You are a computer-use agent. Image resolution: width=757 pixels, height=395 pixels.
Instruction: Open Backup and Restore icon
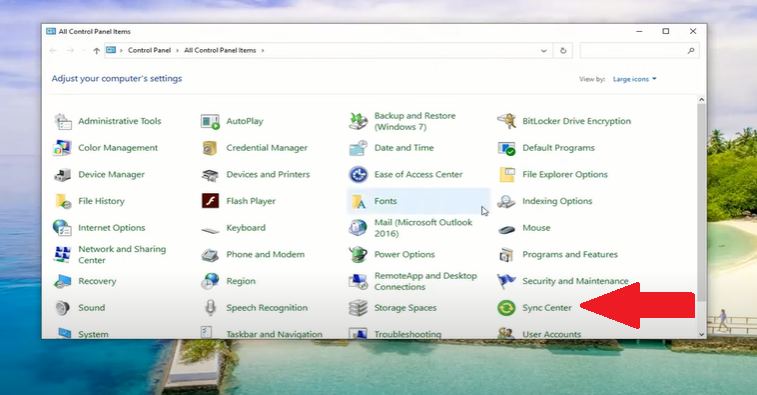358,121
